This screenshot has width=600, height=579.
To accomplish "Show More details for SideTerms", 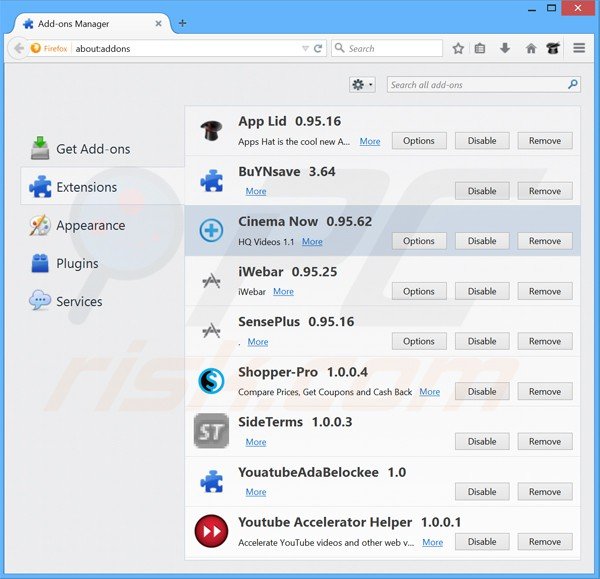I will point(256,442).
